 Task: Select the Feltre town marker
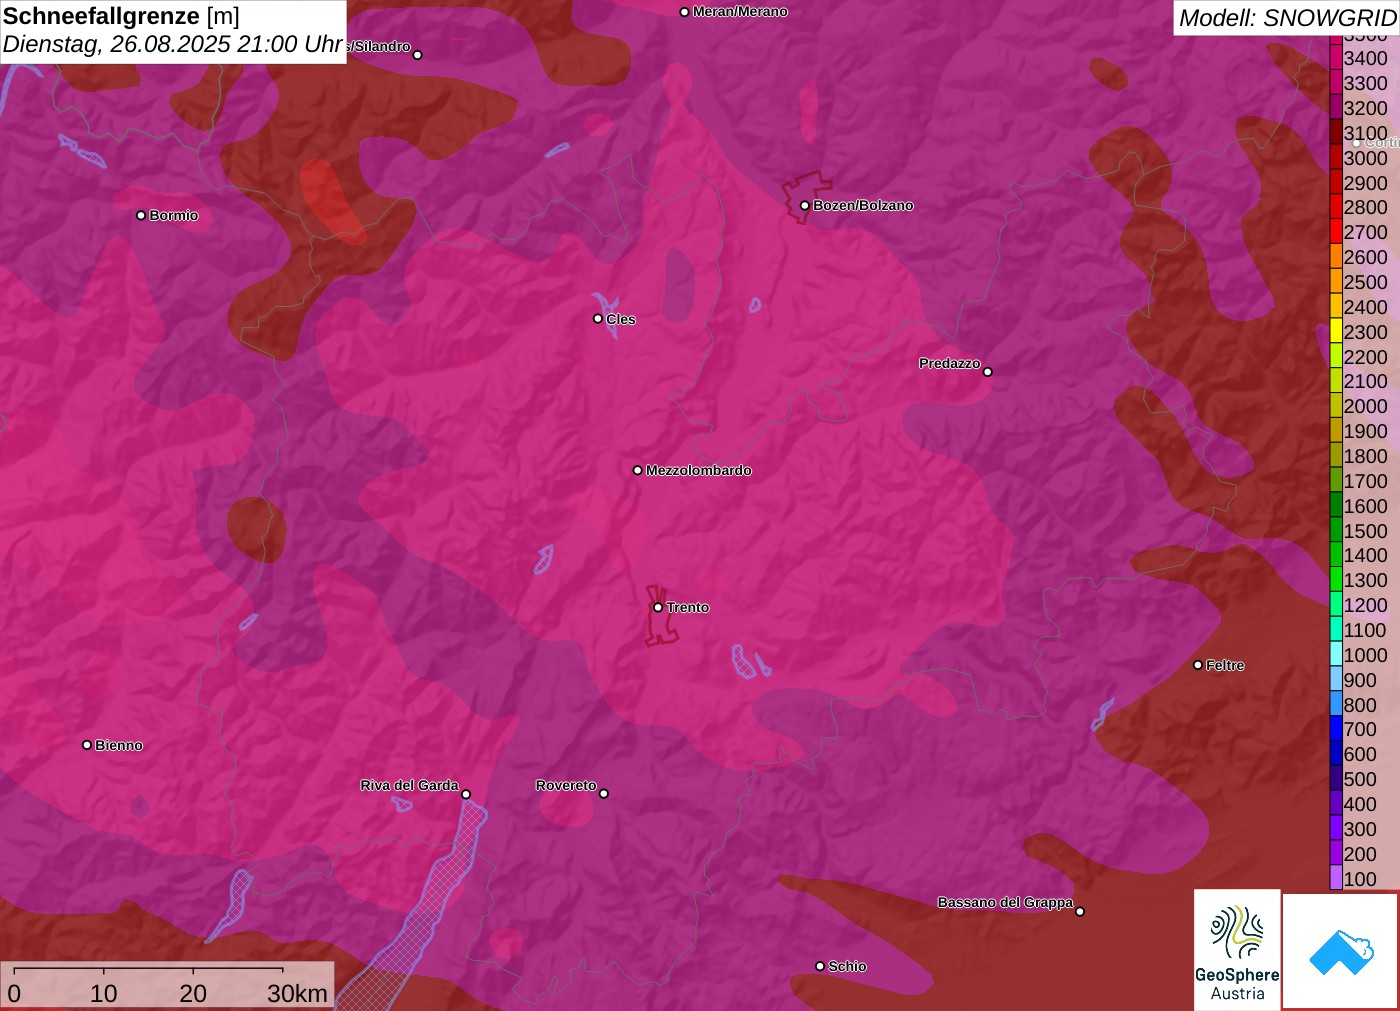point(1198,665)
